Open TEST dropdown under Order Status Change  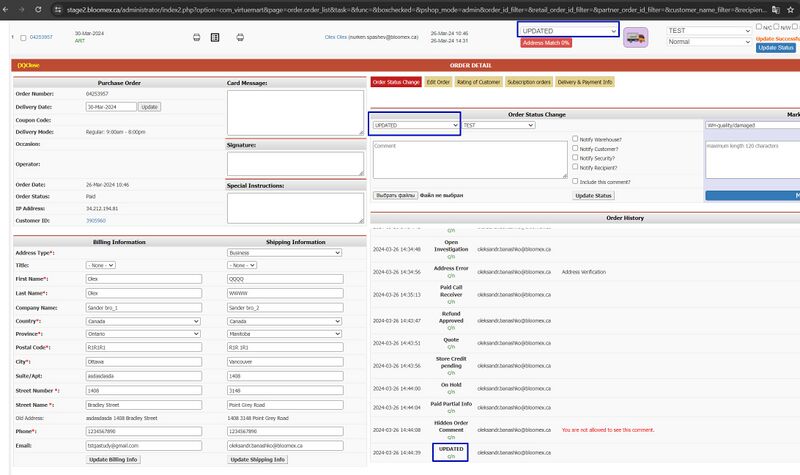click(x=498, y=125)
